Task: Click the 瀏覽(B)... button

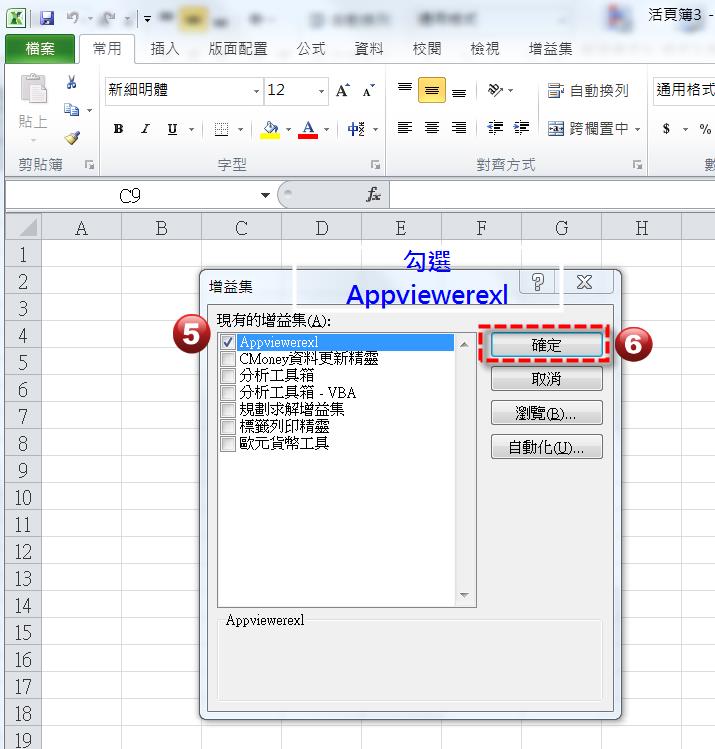Action: (546, 413)
